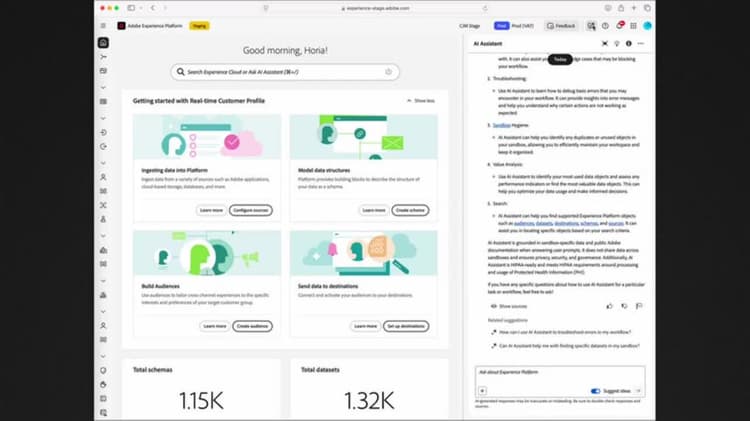
Task: Open a new Safari tab with plus icon
Action: [634, 8]
